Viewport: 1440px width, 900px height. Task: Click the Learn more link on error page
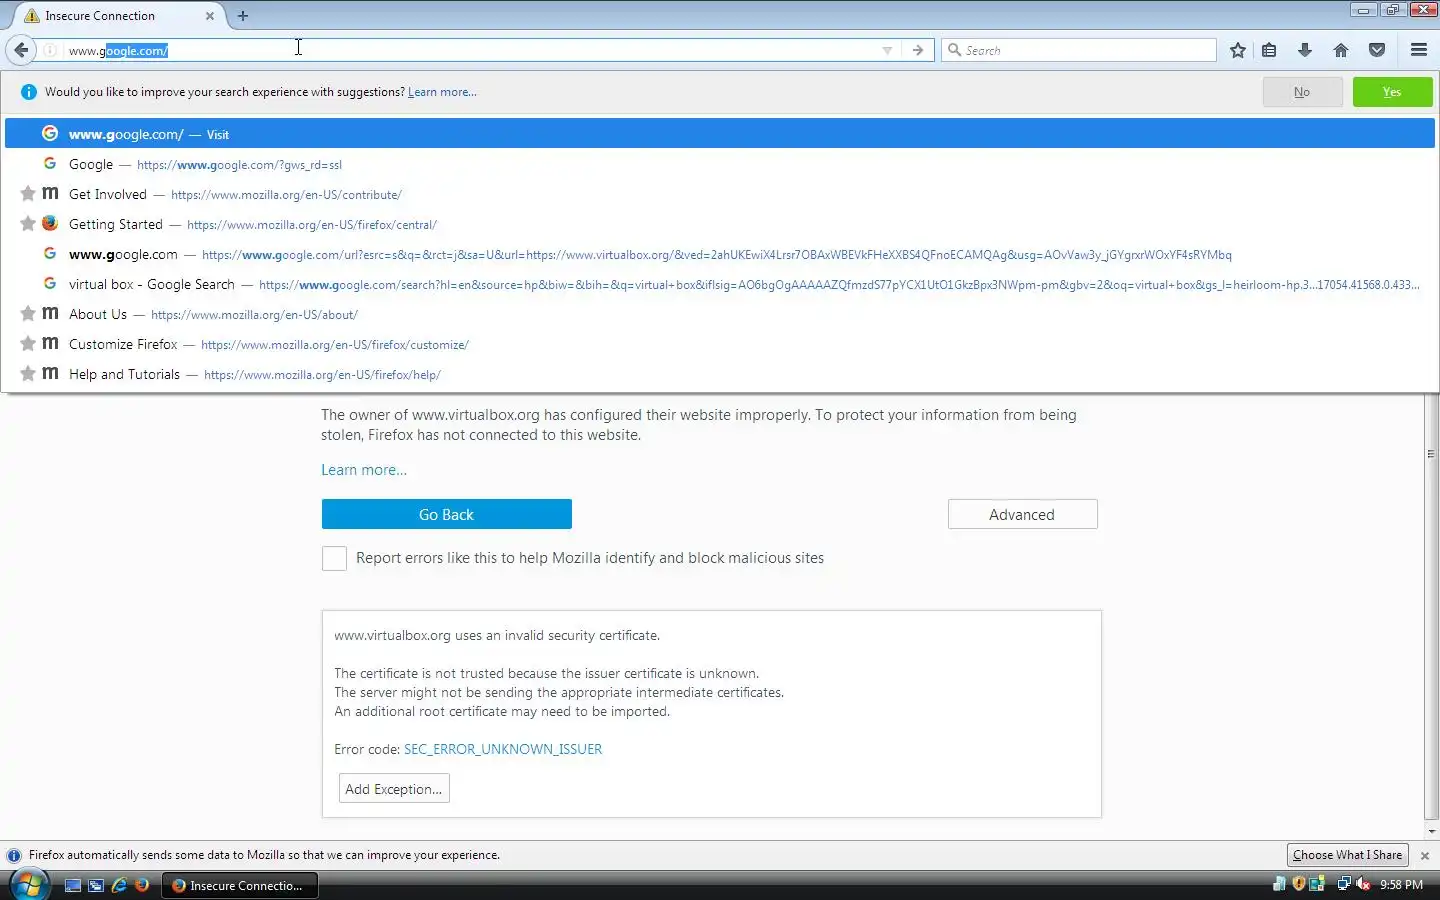tap(364, 470)
